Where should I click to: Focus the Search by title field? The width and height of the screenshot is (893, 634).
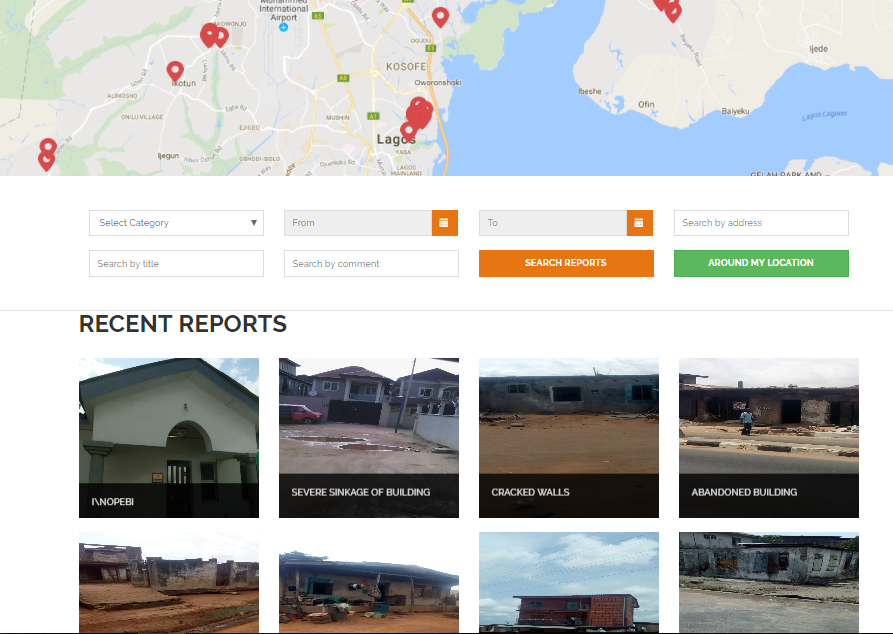(x=176, y=264)
